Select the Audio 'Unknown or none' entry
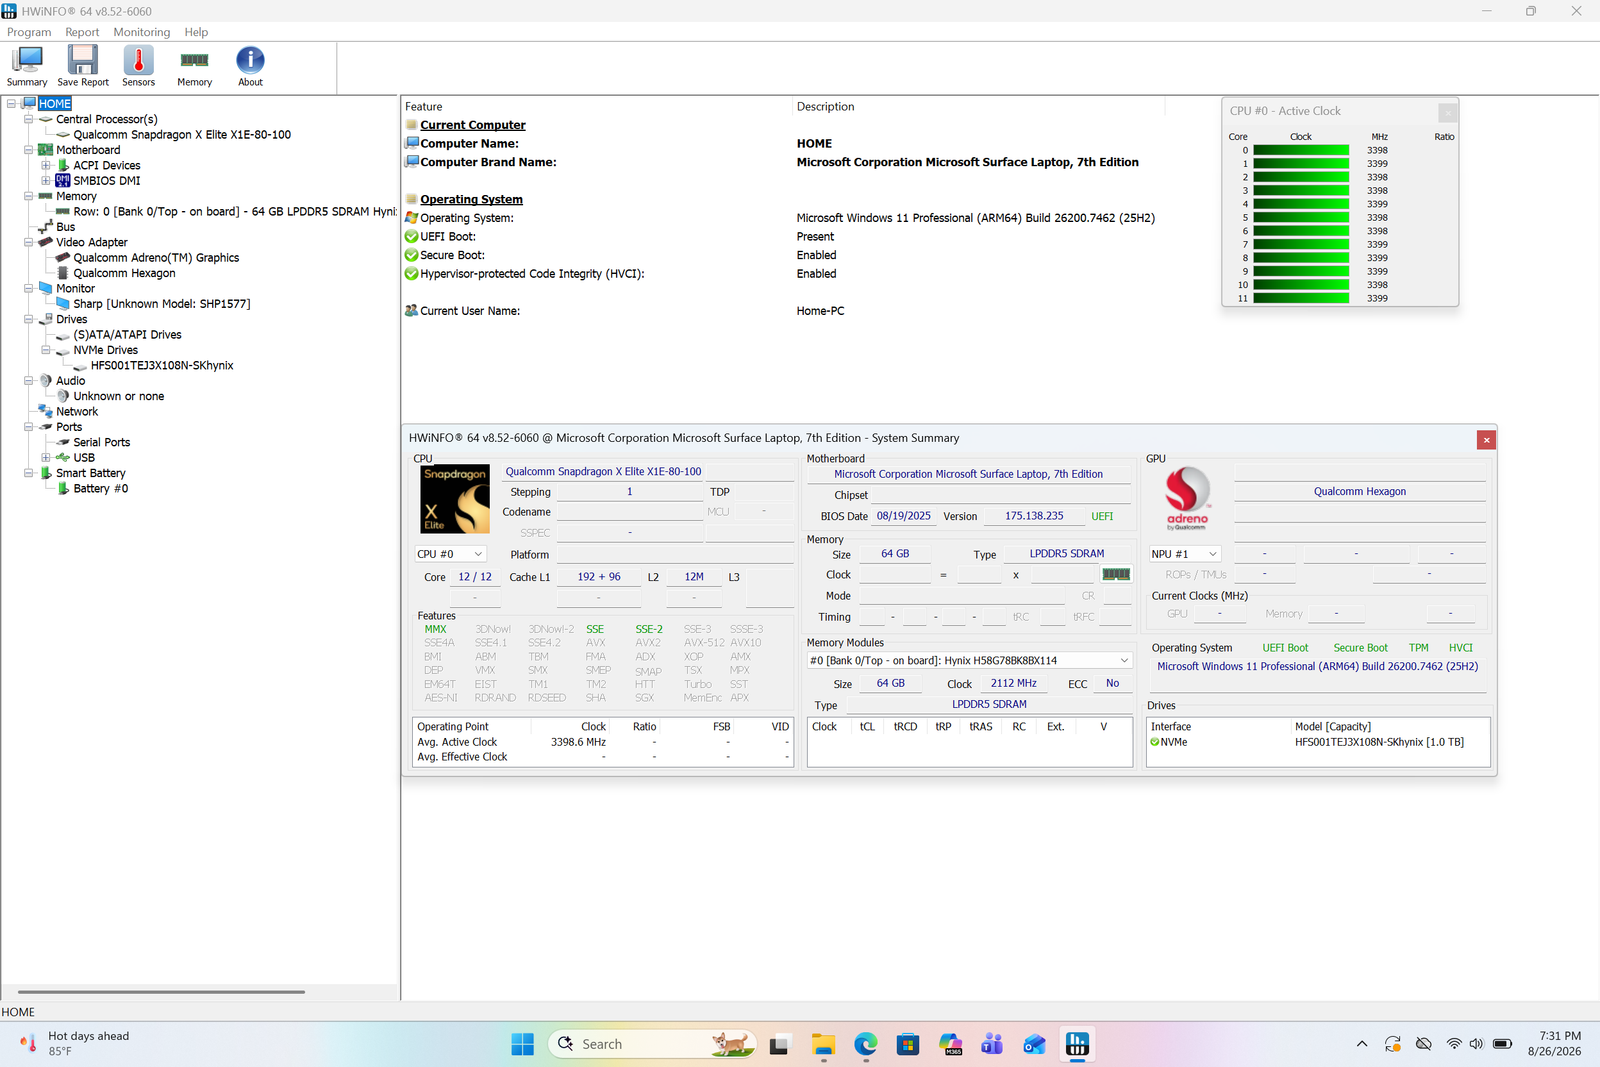The height and width of the screenshot is (1067, 1600). (x=118, y=396)
